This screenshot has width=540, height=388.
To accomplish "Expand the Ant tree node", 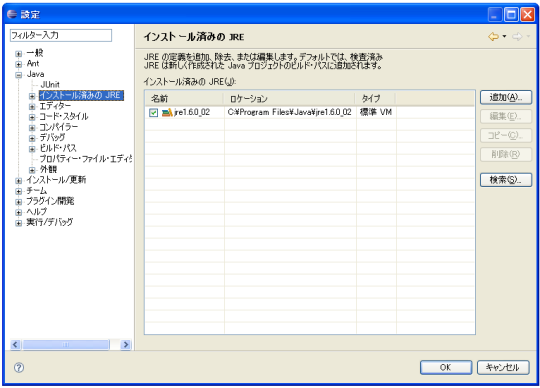I will 19,64.
